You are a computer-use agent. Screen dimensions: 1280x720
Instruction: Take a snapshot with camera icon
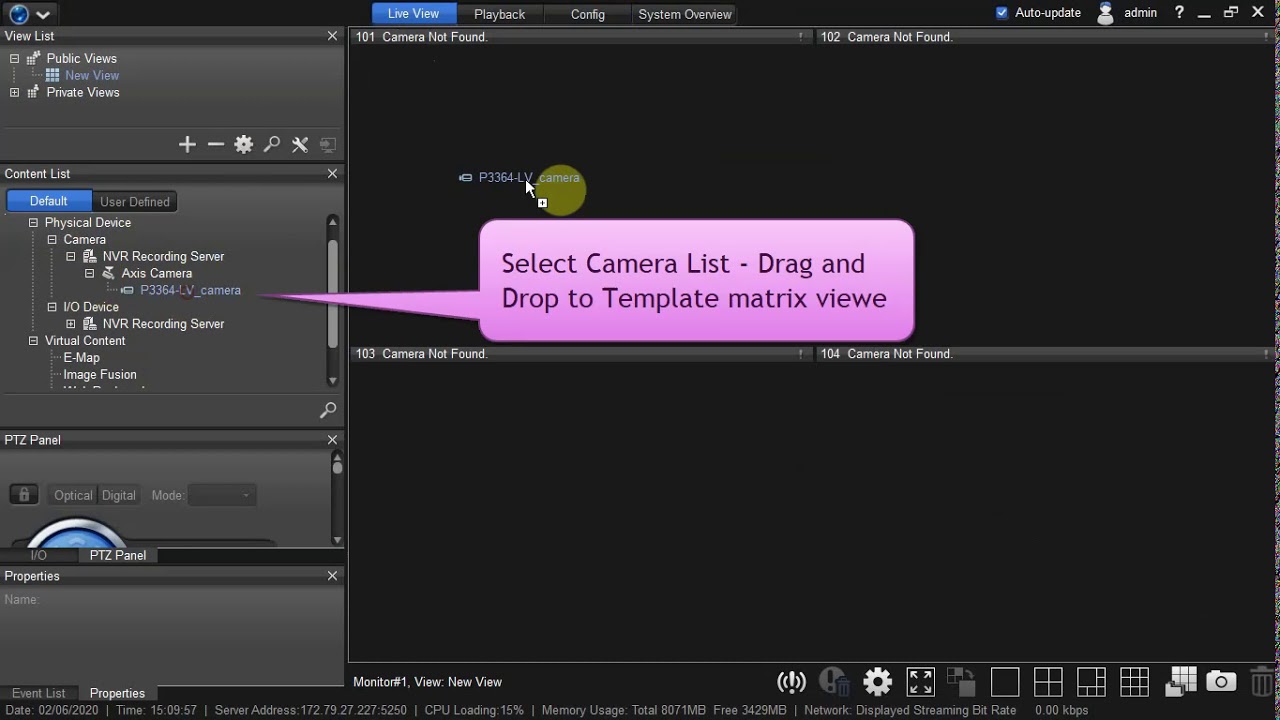coord(1221,682)
